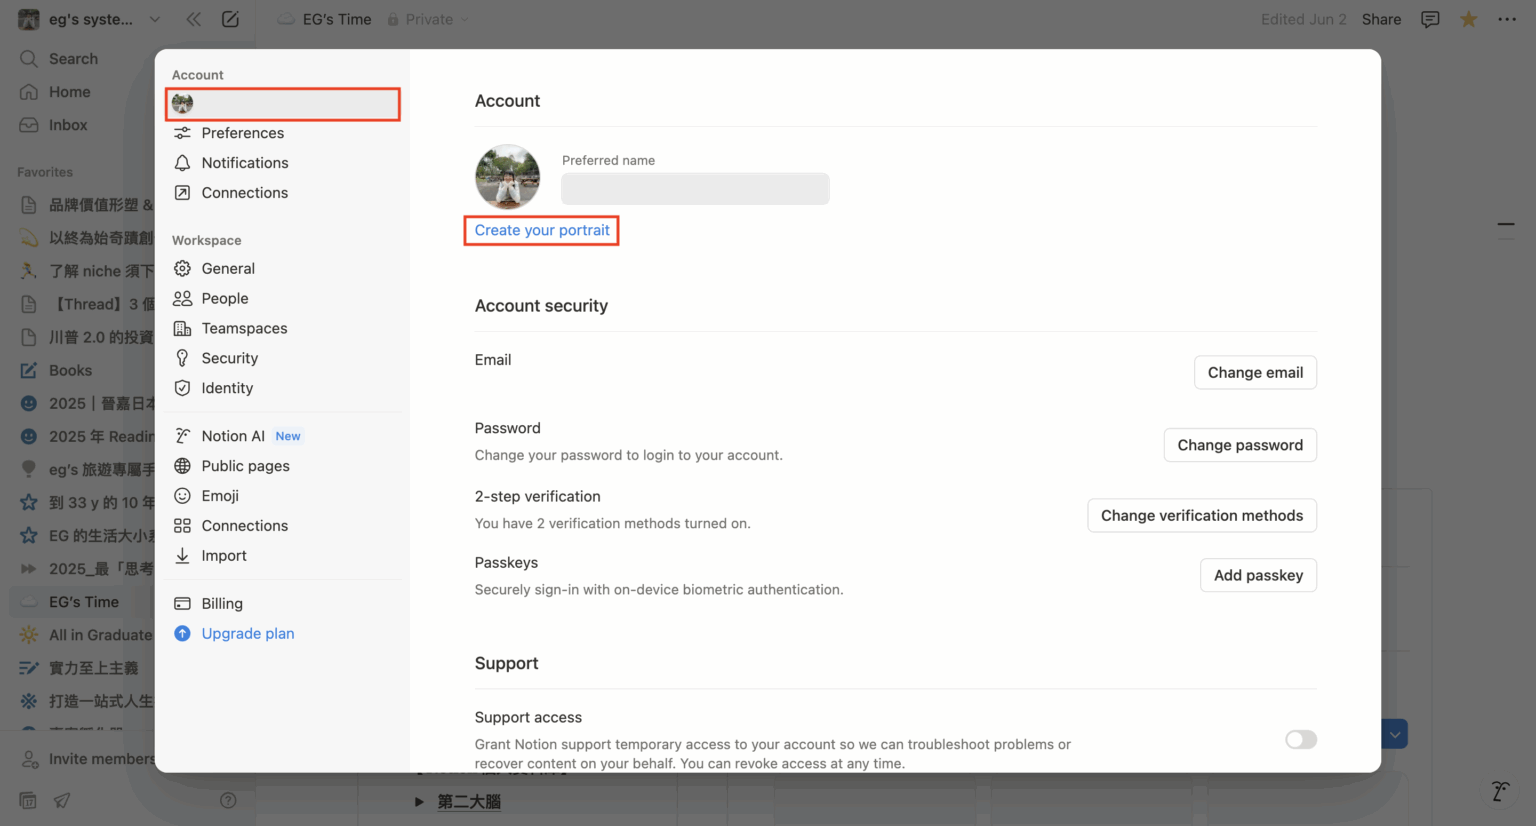Click the new page compose icon

click(230, 19)
